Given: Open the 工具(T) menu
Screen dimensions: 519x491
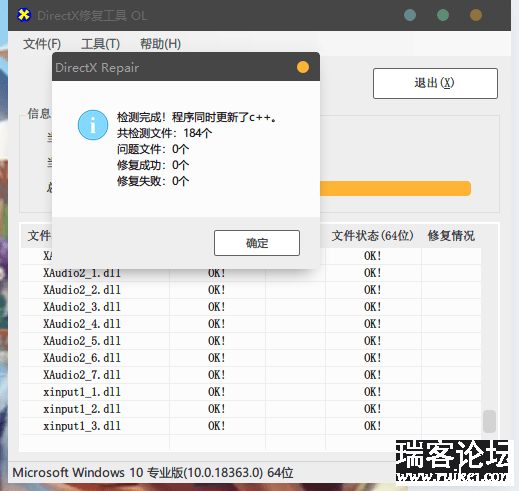Looking at the screenshot, I should point(100,44).
